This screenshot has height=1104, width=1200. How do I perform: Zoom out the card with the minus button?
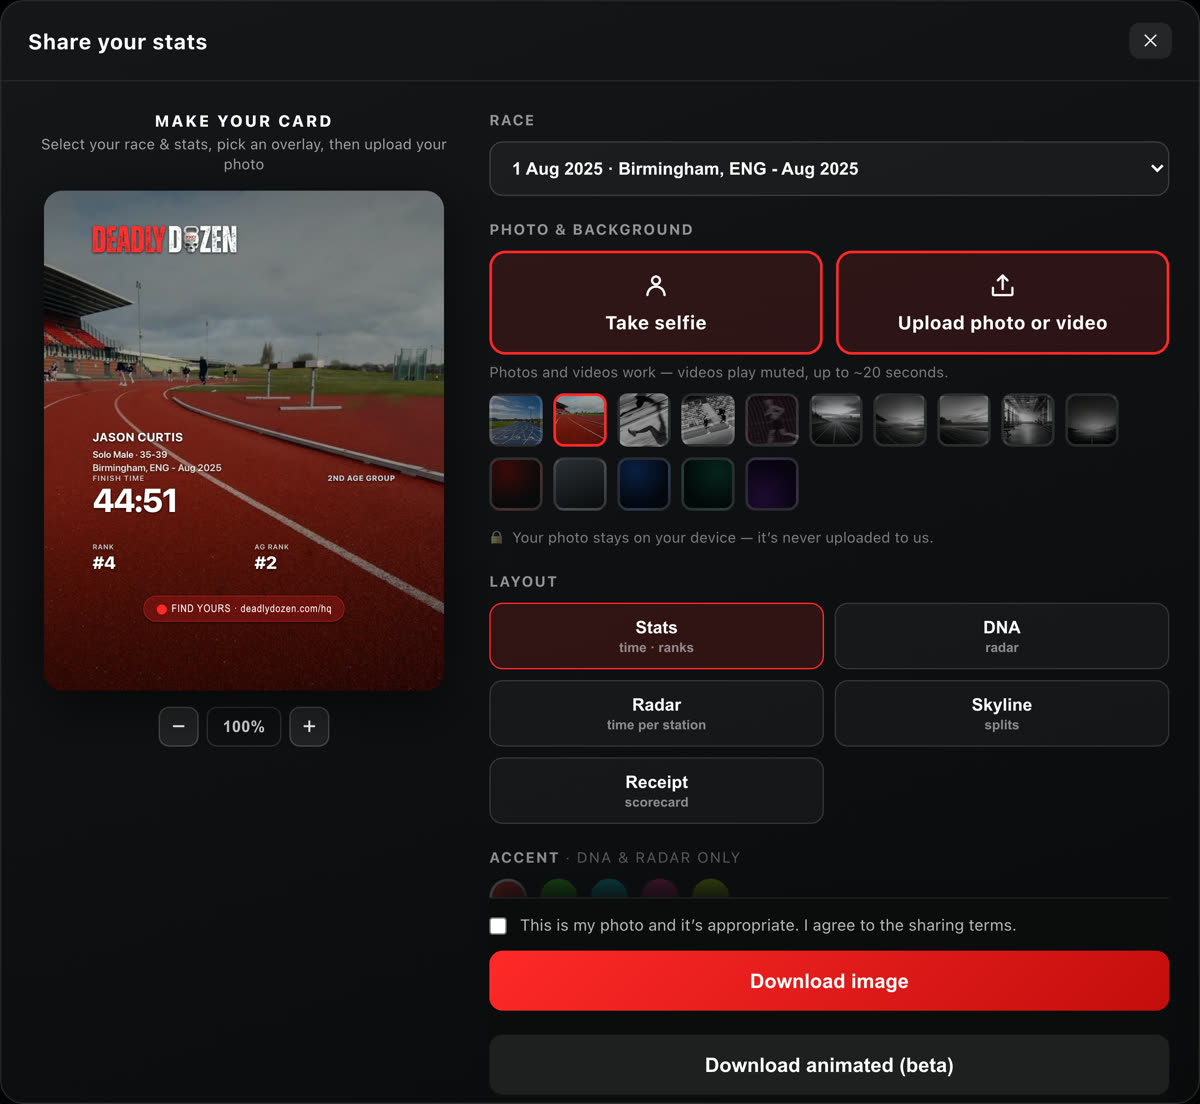pyautogui.click(x=178, y=727)
